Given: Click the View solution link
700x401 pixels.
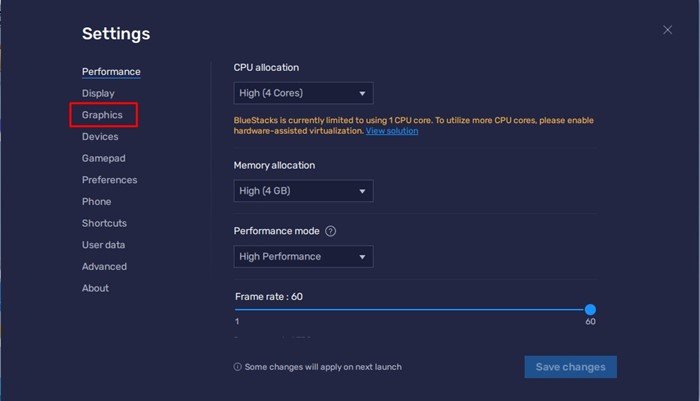Looking at the screenshot, I should 392,131.
